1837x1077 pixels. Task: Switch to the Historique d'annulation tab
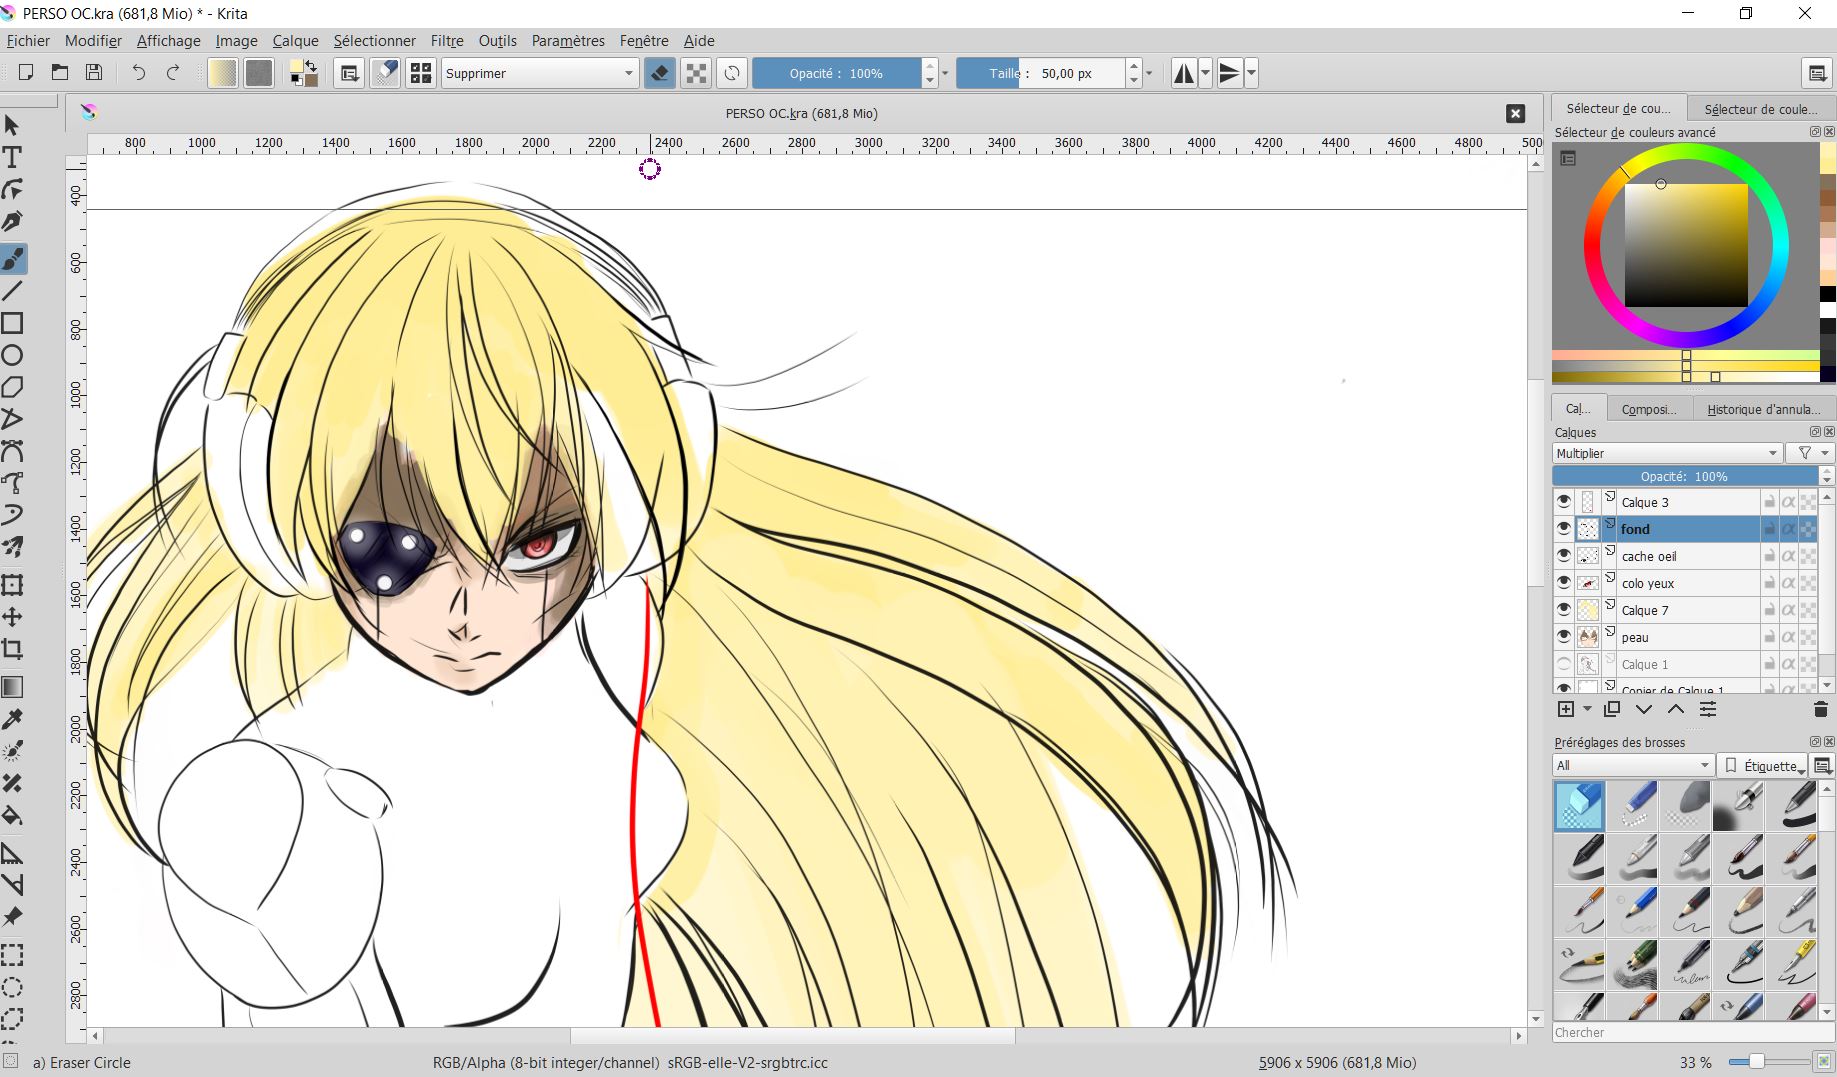tap(1763, 409)
